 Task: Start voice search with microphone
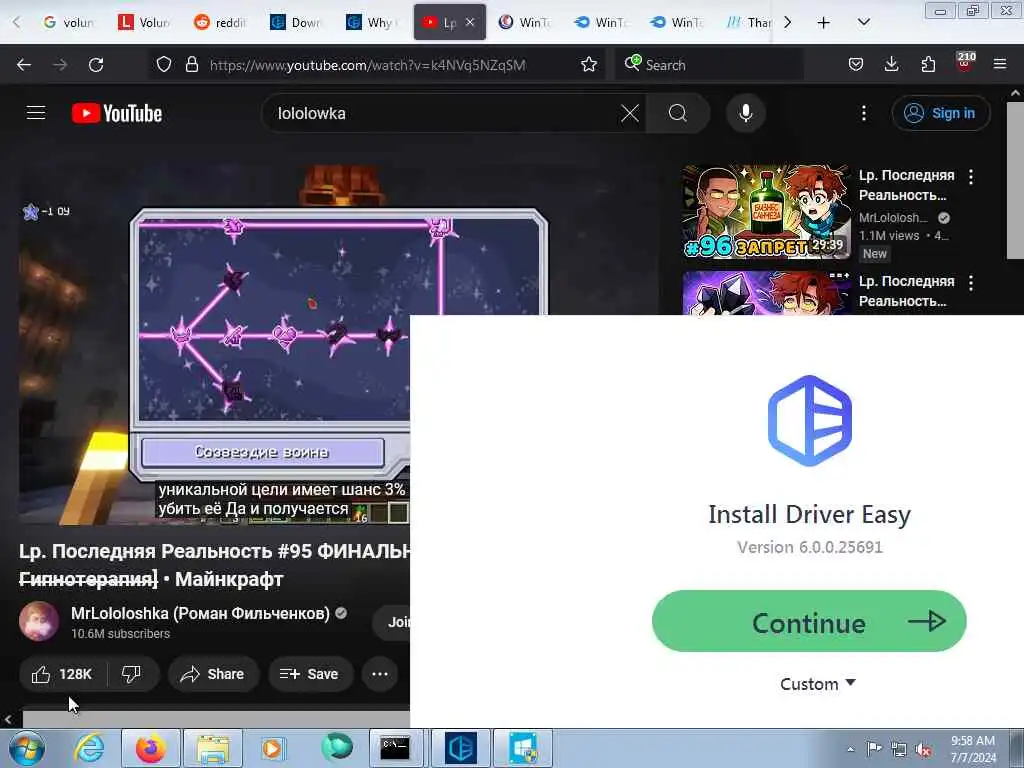point(746,114)
